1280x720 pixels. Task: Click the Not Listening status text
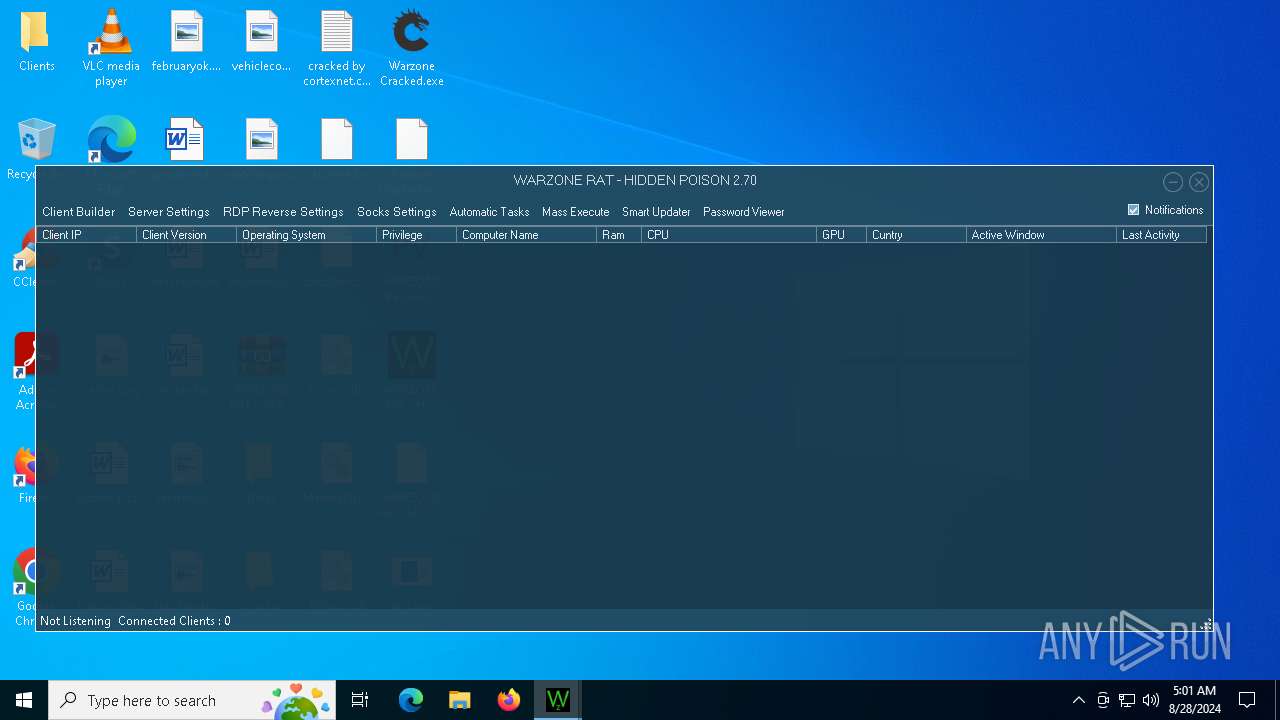[x=75, y=621]
